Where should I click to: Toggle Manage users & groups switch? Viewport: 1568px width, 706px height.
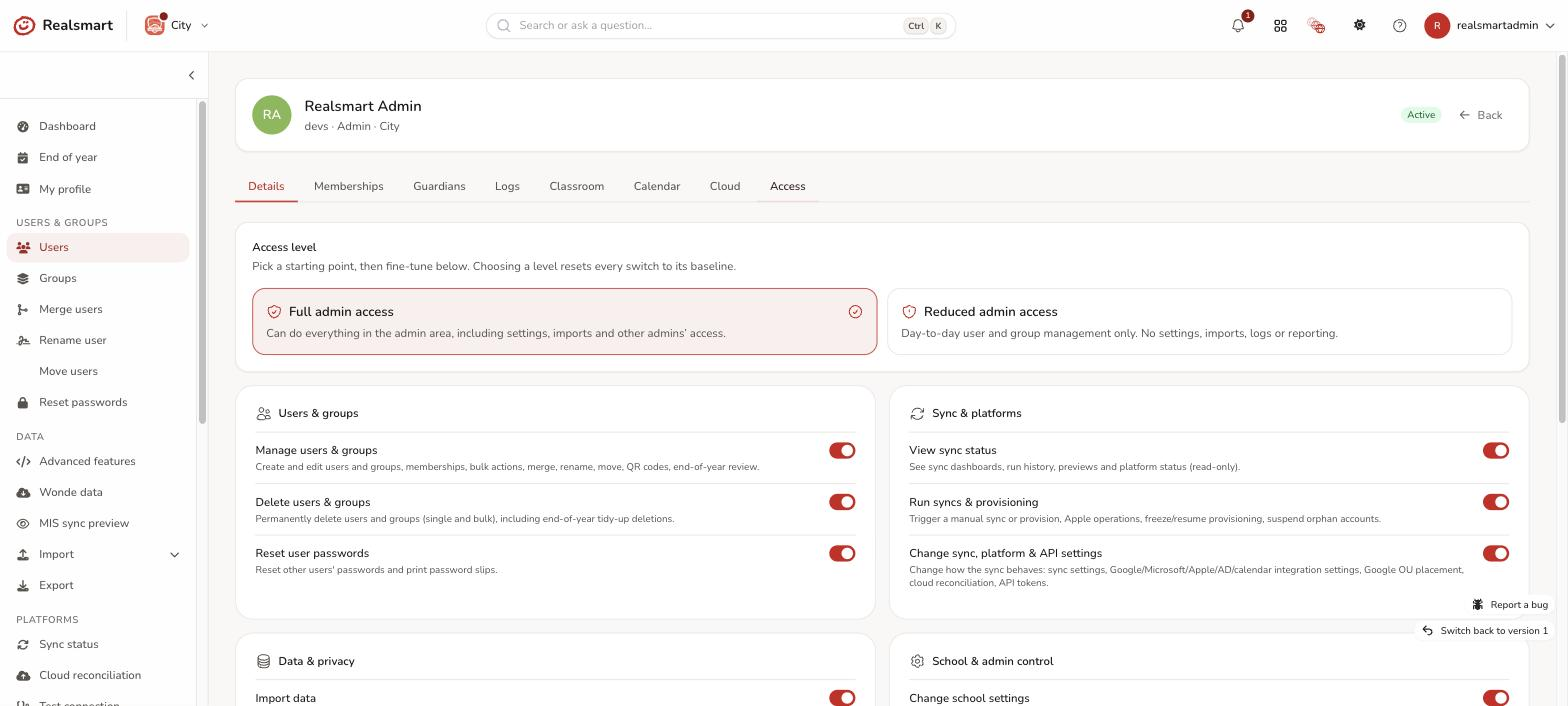842,450
